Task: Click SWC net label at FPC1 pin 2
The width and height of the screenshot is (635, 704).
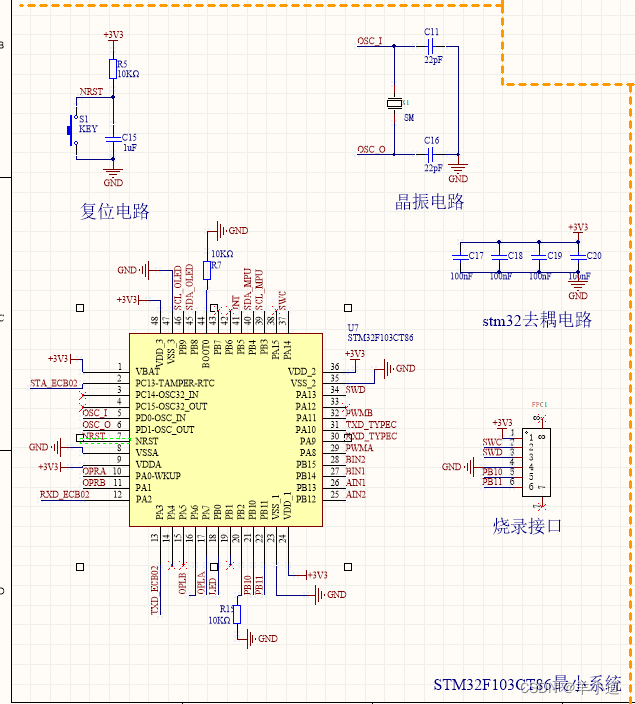Action: [x=493, y=442]
